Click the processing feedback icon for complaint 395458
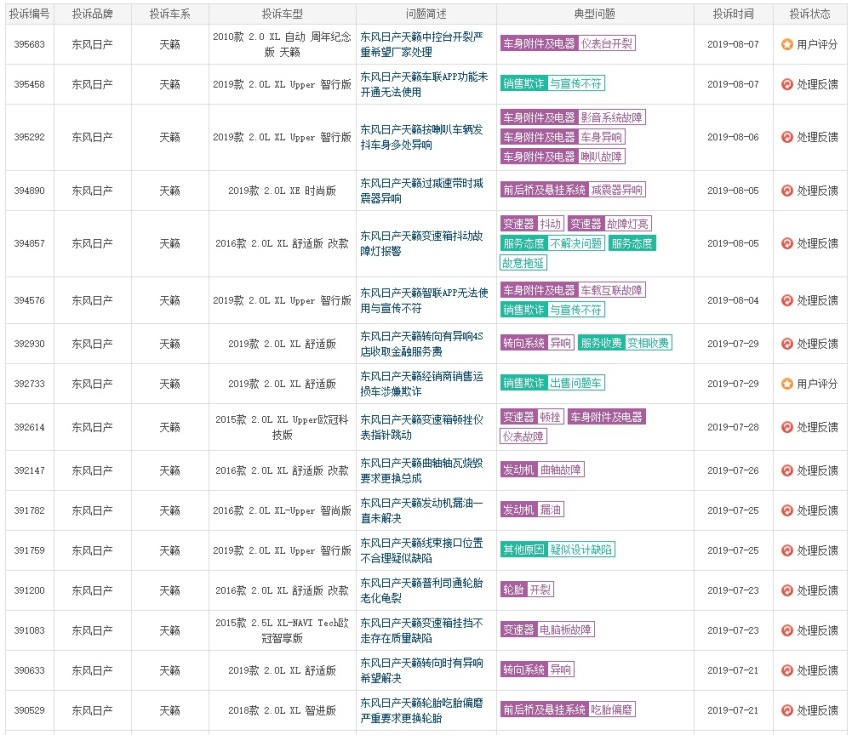Screen dimensions: 852x735 coord(787,84)
